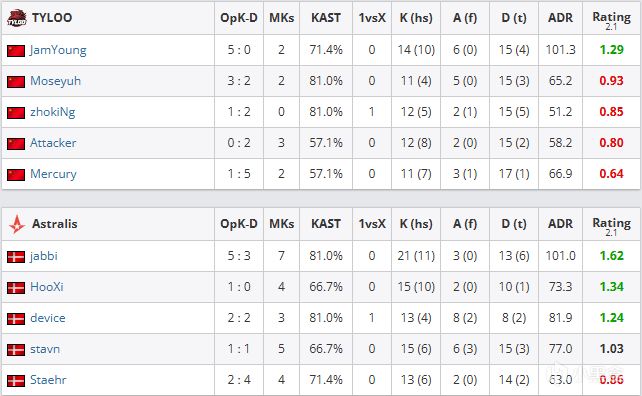This screenshot has height=396, width=642.
Task: Open JamYoung's player profile link
Action: [x=58, y=50]
